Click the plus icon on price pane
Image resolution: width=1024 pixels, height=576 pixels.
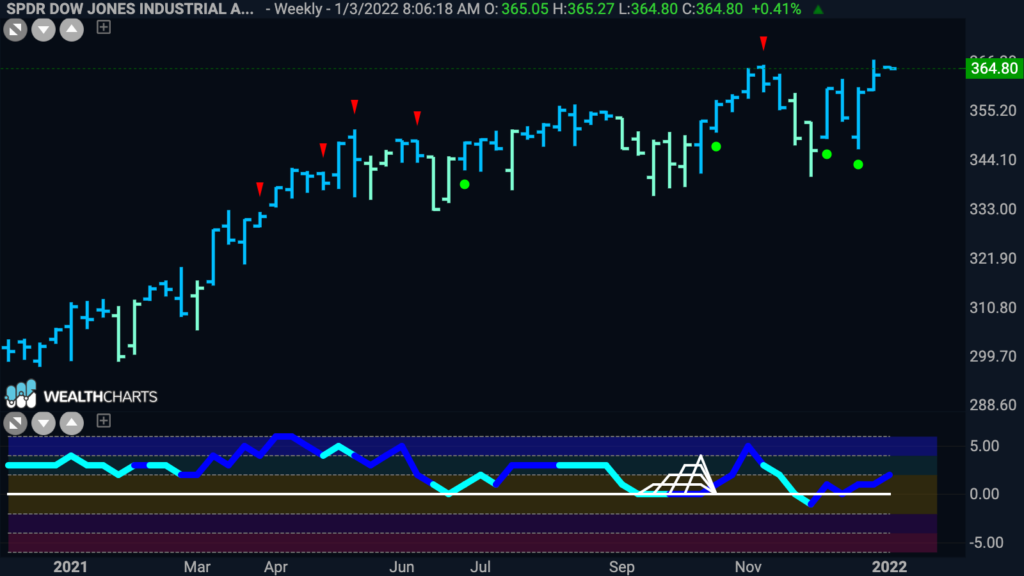coord(103,27)
